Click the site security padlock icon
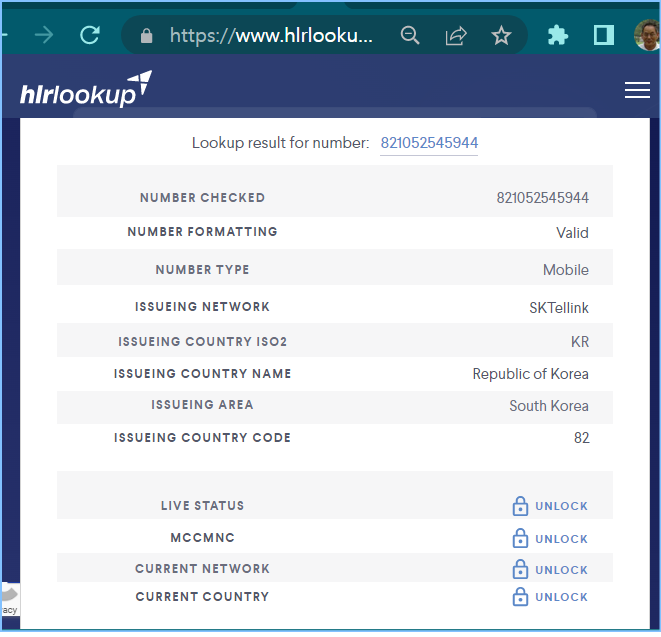The image size is (661, 637). pyautogui.click(x=148, y=36)
